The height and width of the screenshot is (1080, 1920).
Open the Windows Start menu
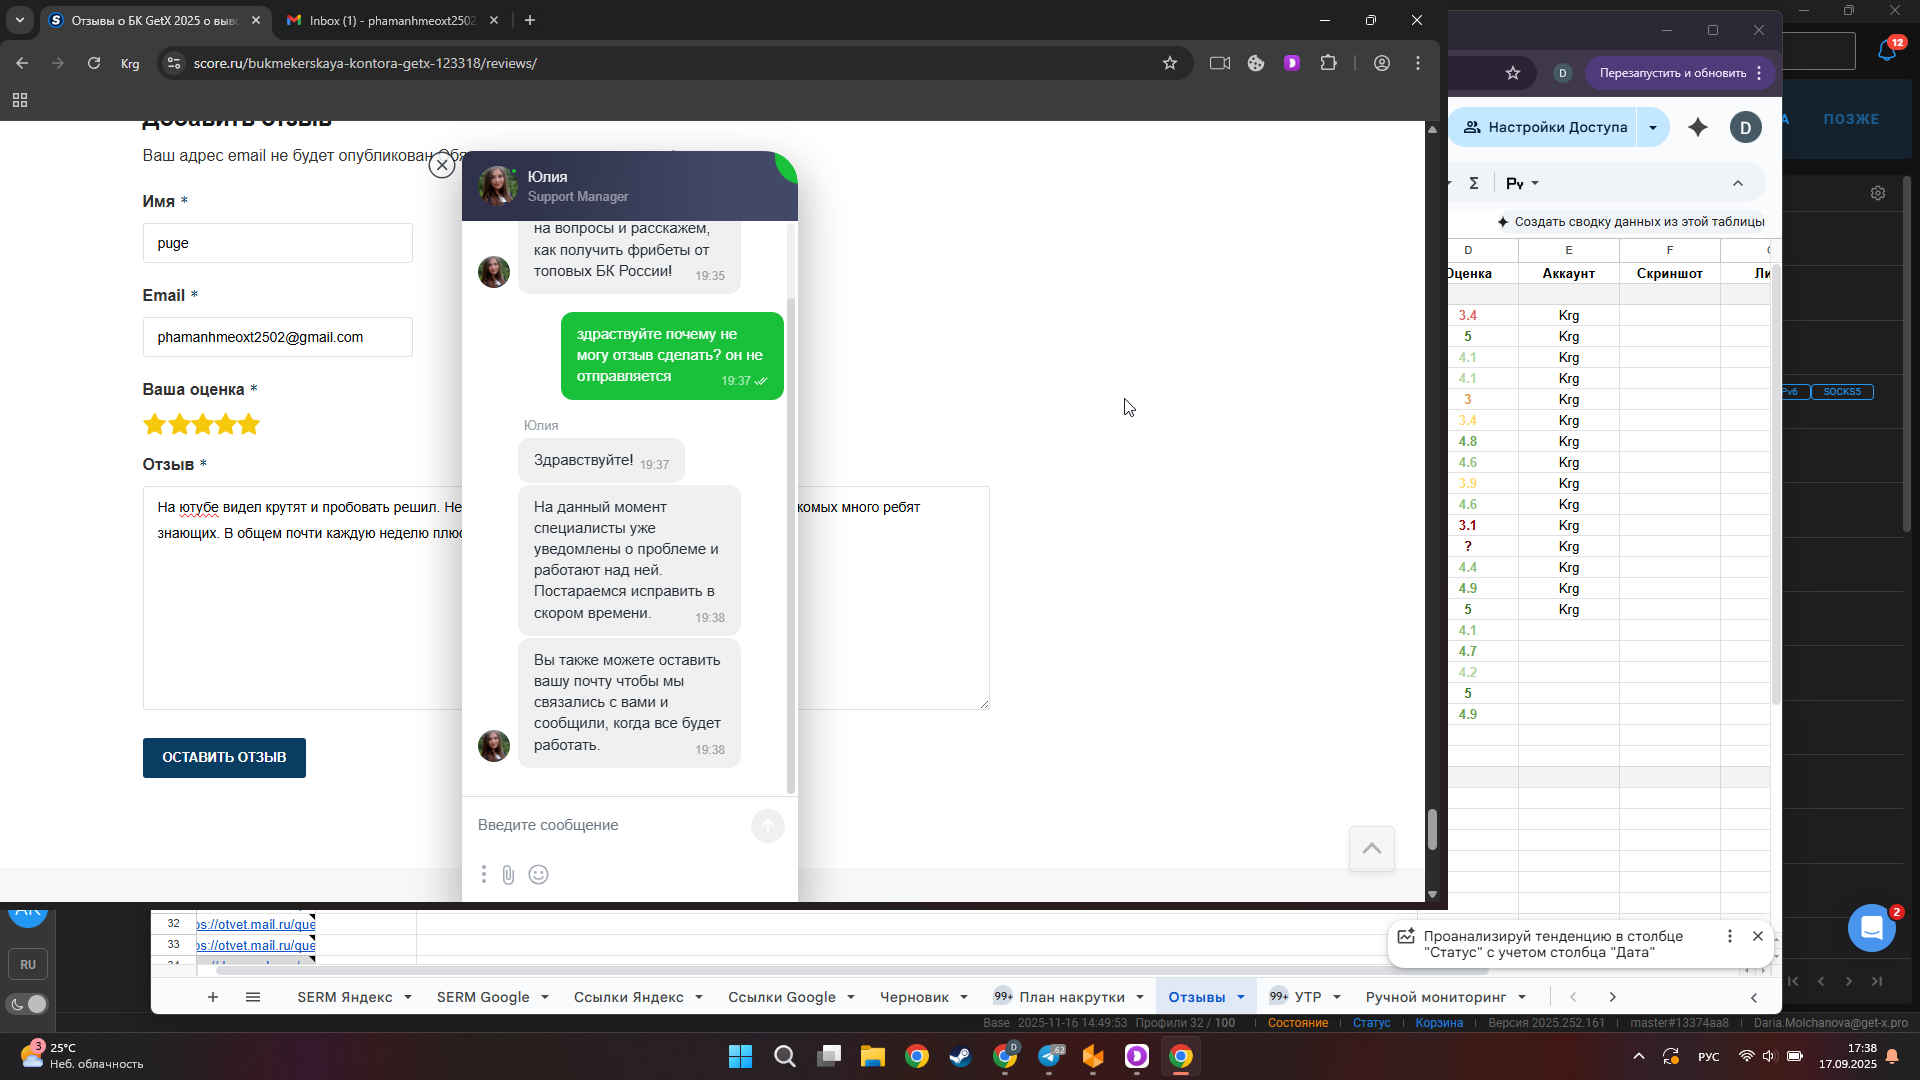pyautogui.click(x=740, y=1057)
